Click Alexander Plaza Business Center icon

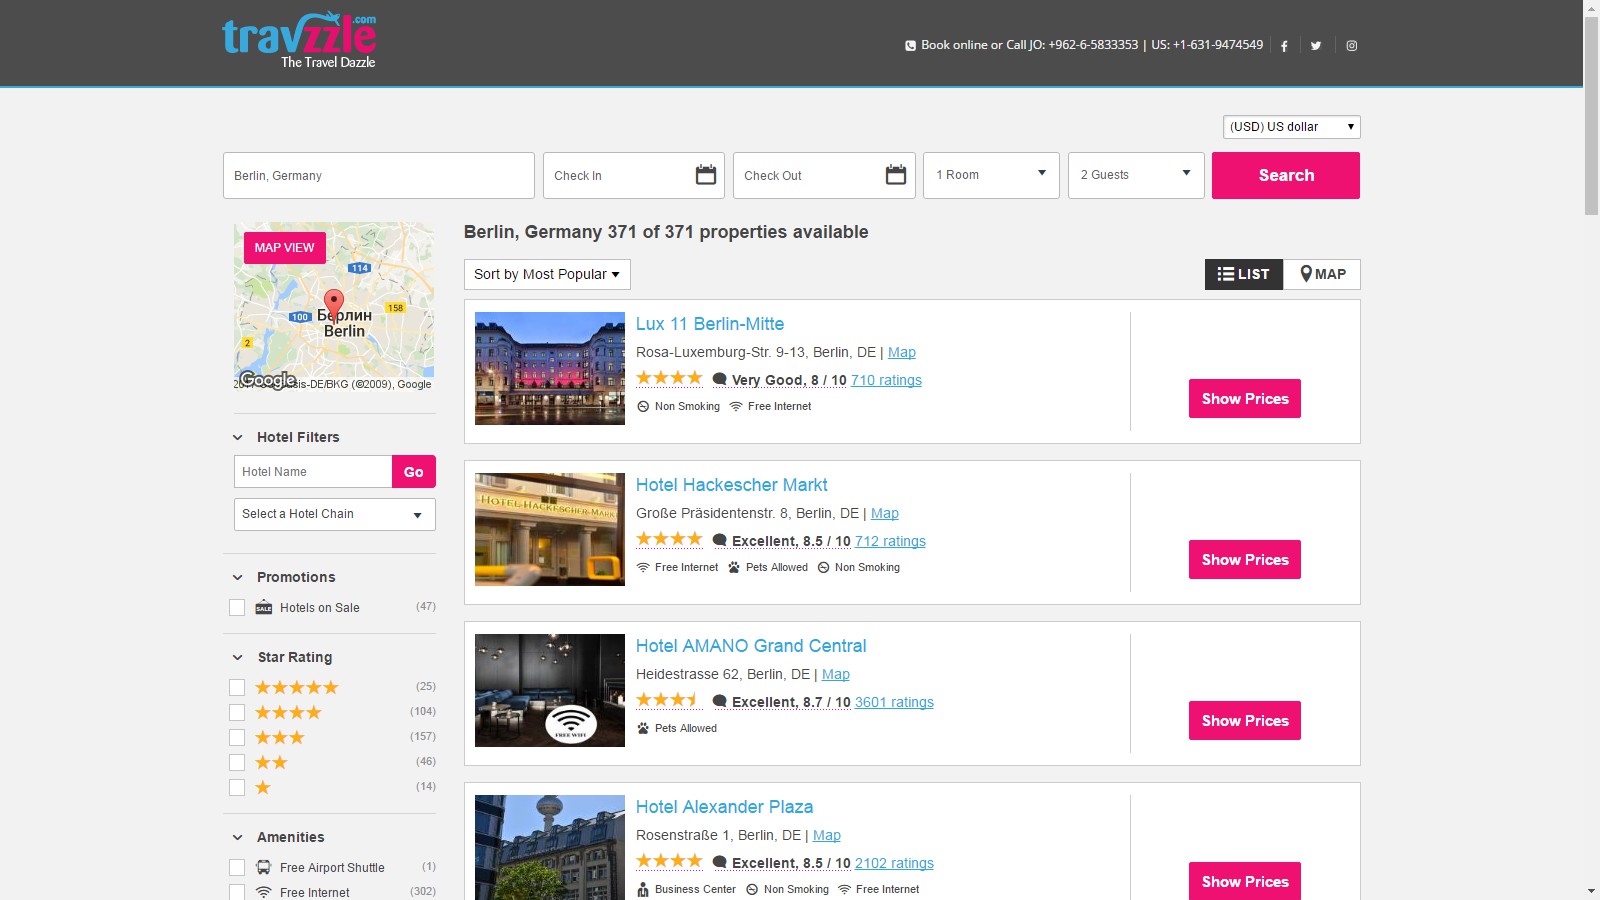point(643,890)
